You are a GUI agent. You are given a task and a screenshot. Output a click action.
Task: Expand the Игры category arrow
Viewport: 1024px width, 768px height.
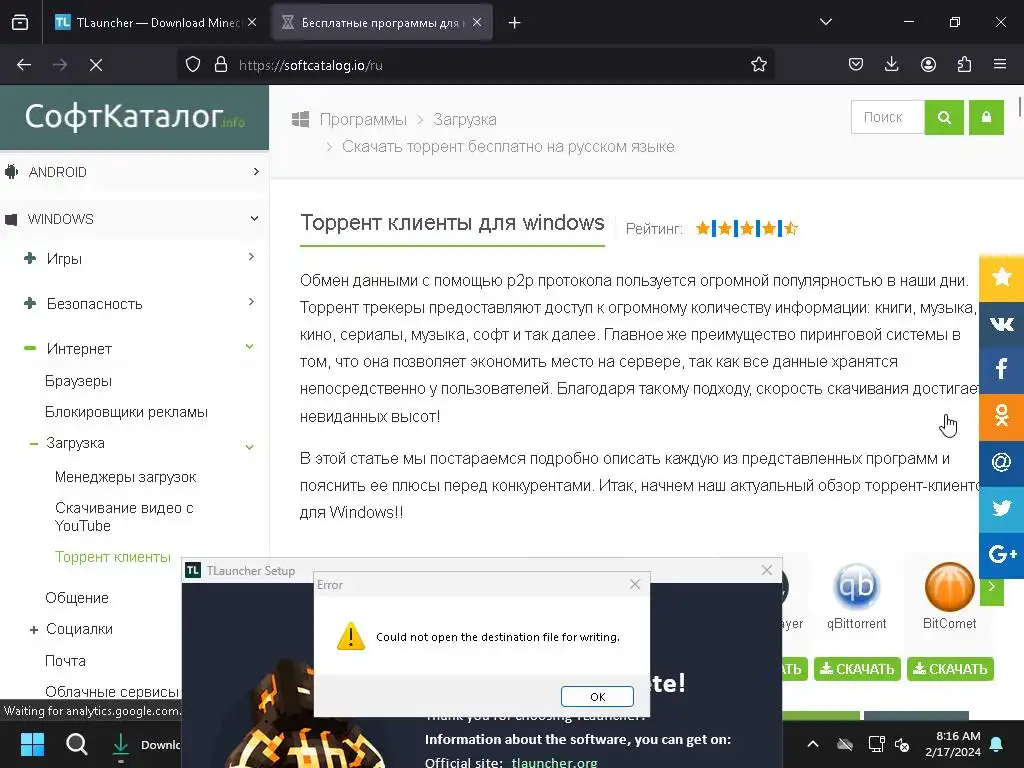pos(251,257)
